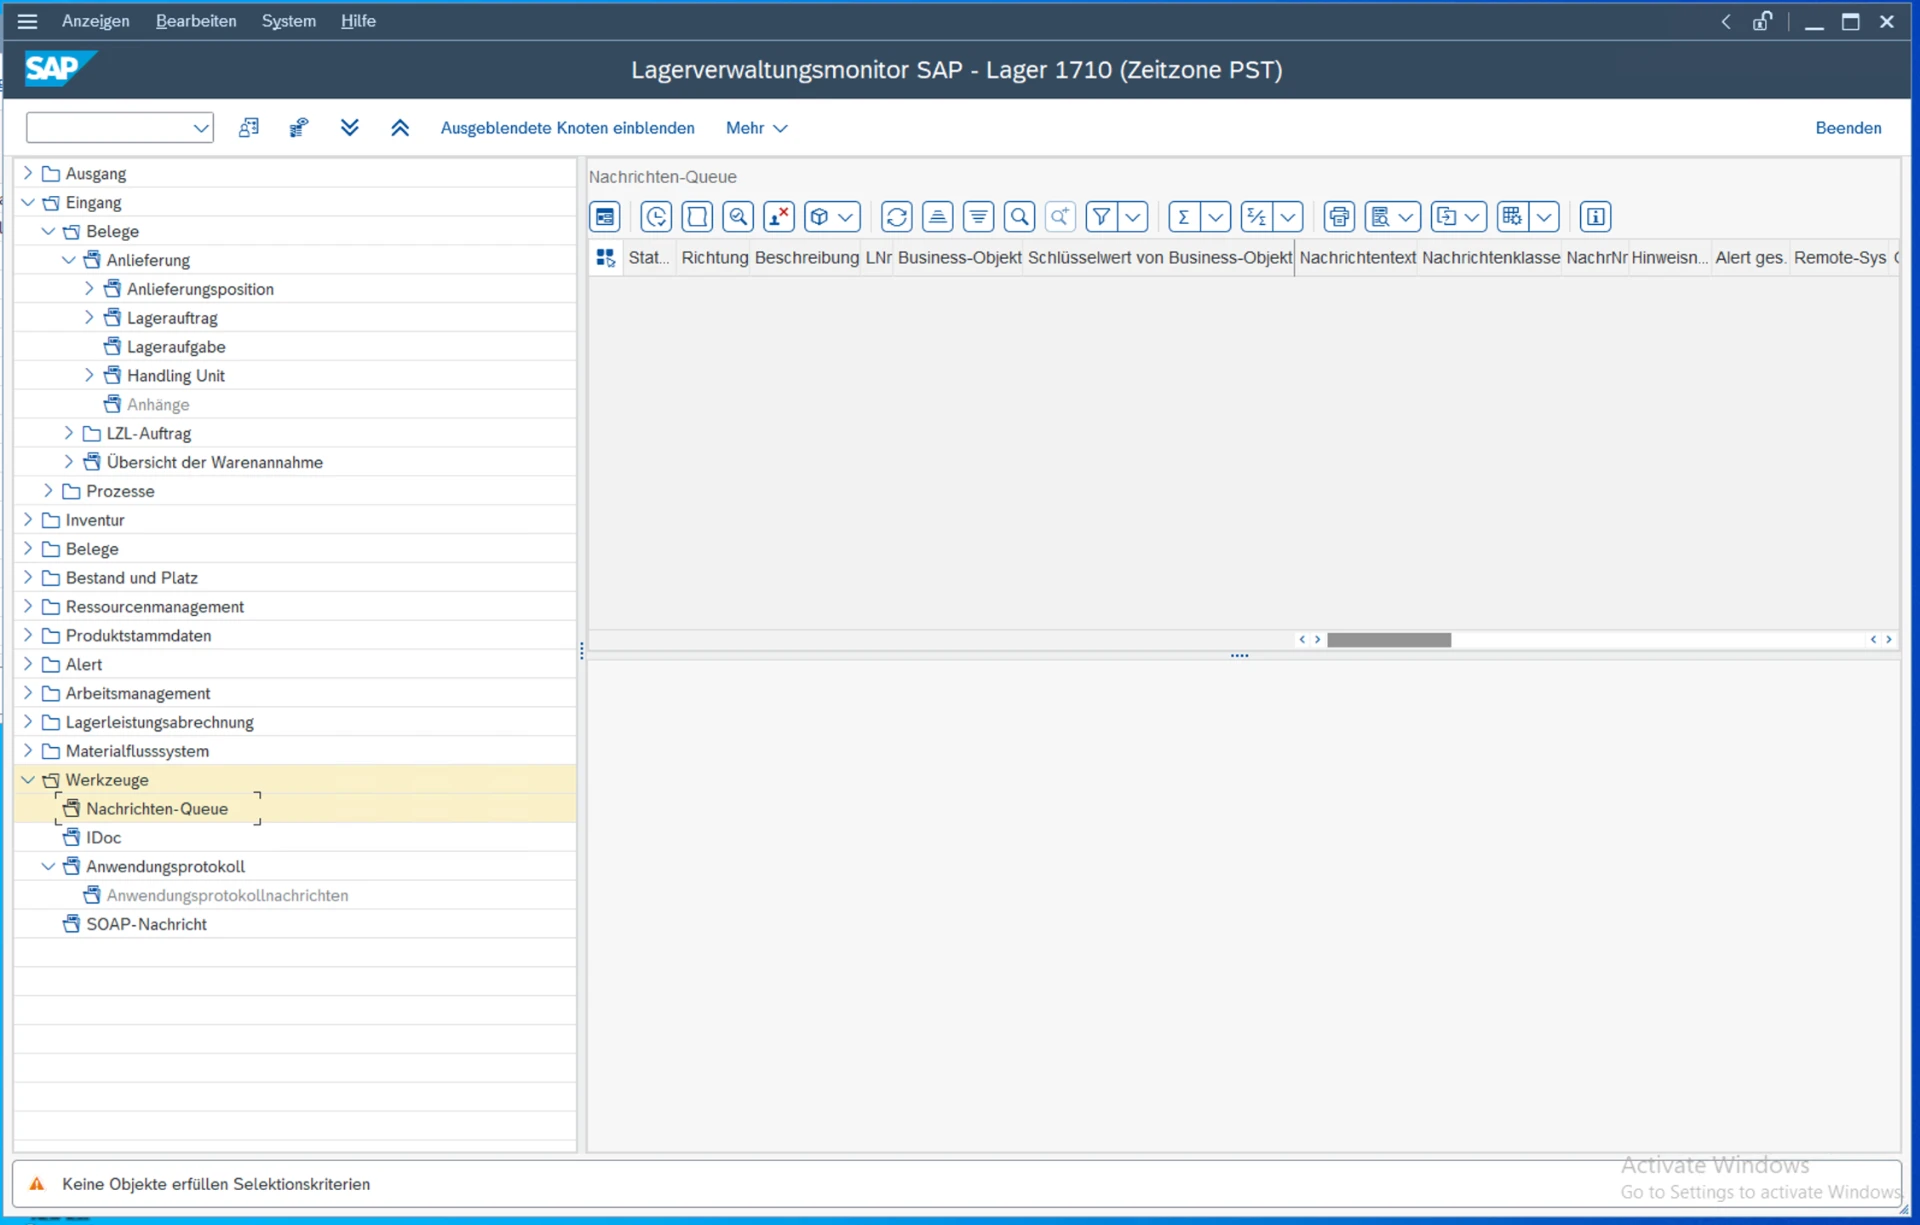Select the SOAP-Nachricht tree node
This screenshot has height=1225, width=1920.
146,924
